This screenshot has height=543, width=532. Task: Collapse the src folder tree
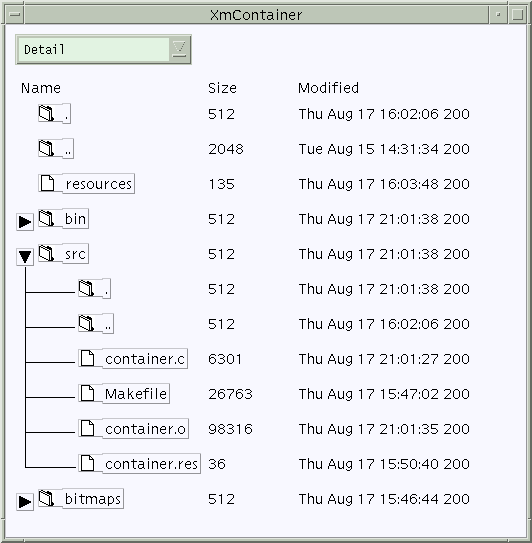point(25,257)
